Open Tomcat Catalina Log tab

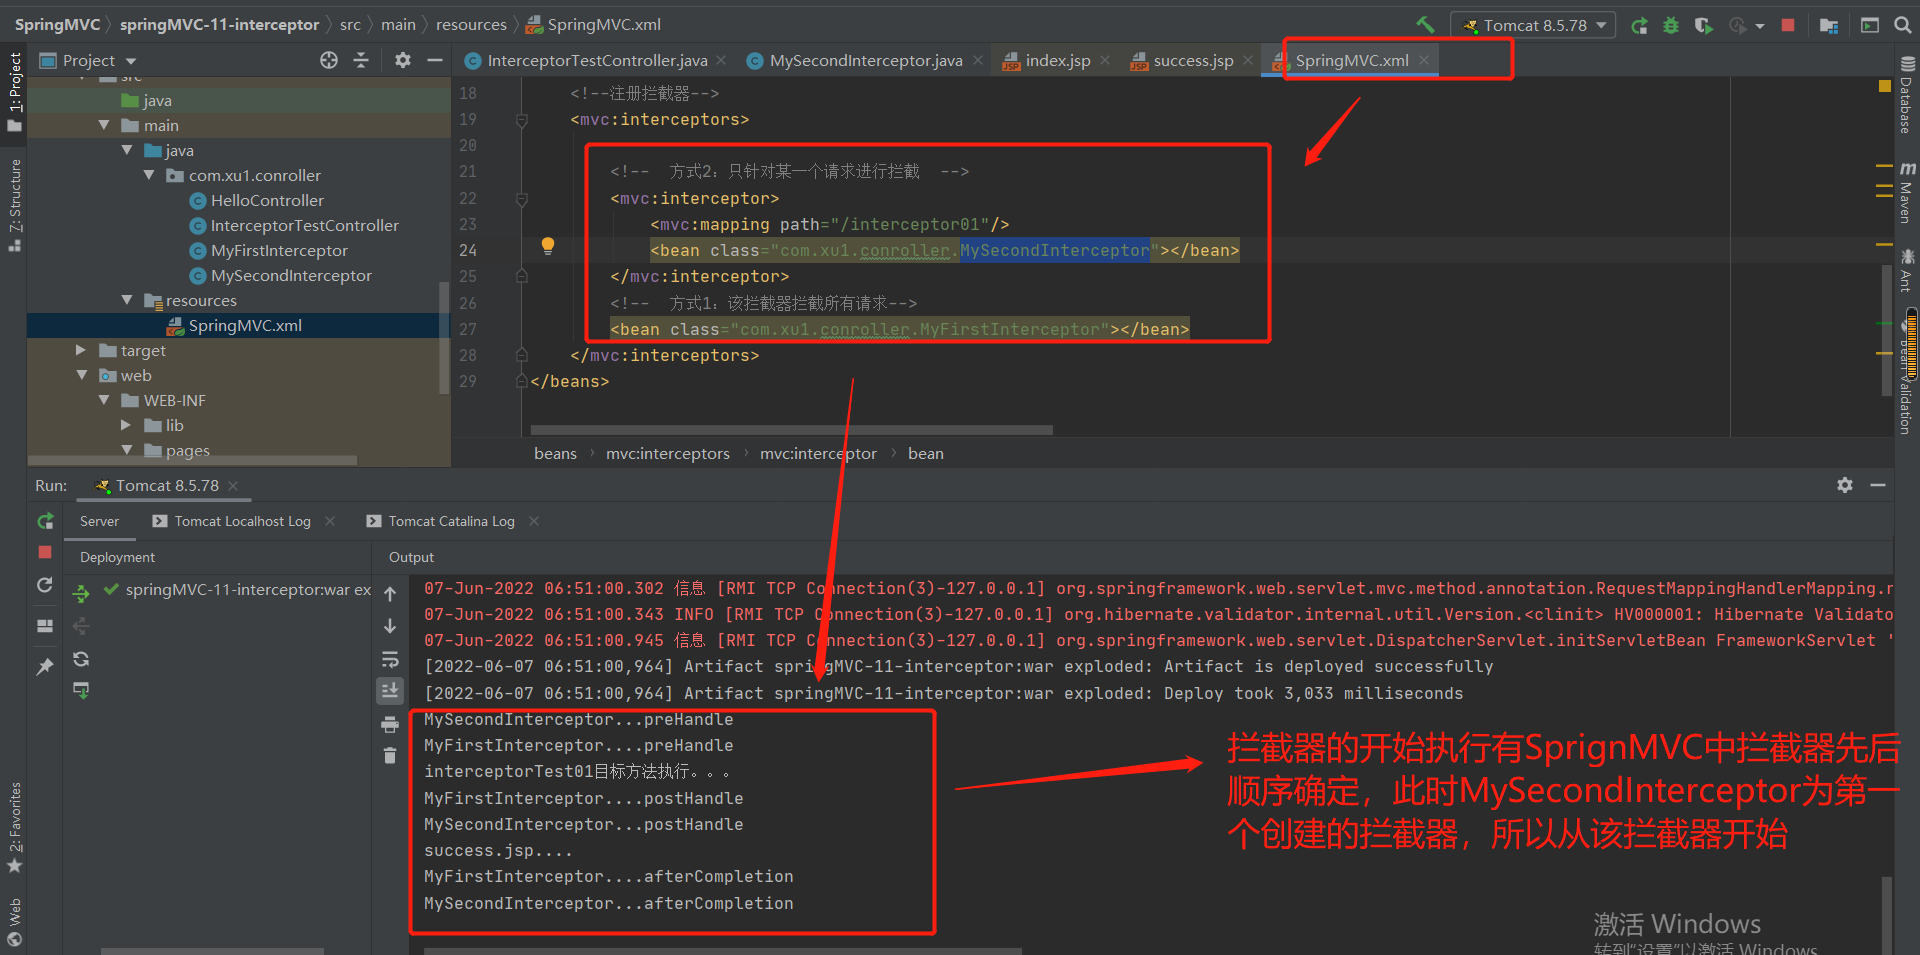point(451,521)
